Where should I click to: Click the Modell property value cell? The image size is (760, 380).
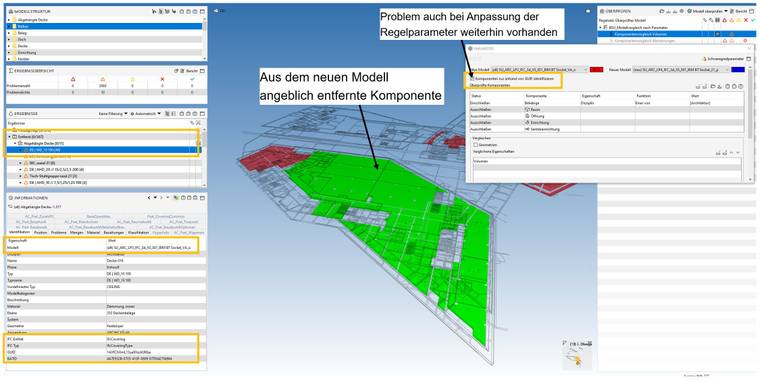point(155,247)
